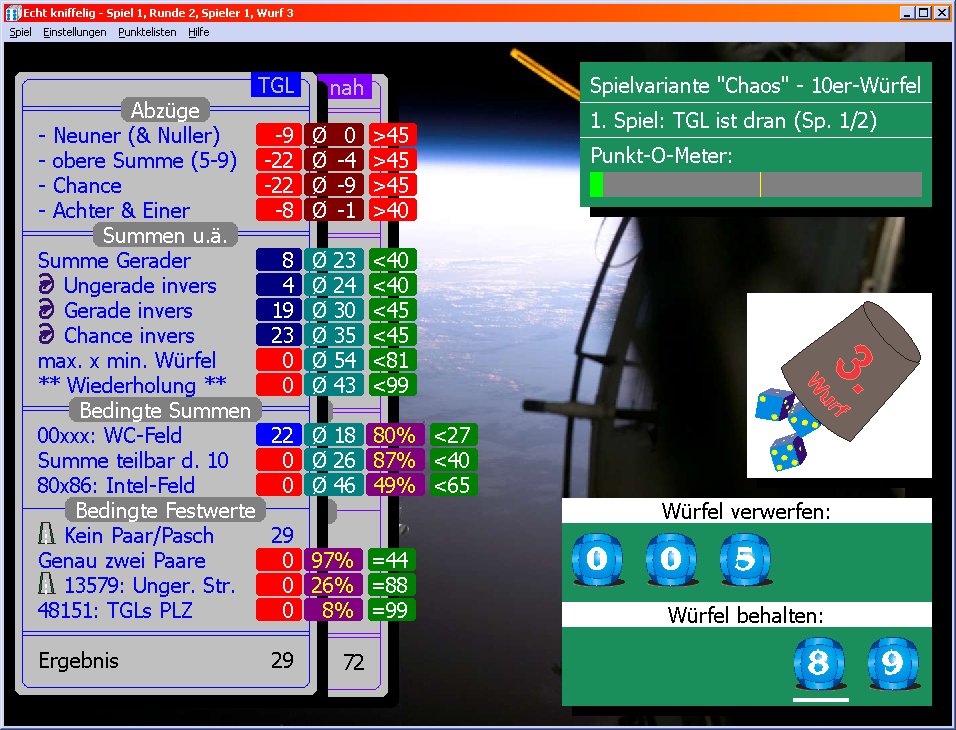Score -9 in Neuner (& Nuller) row
This screenshot has height=730, width=956.
[x=279, y=135]
